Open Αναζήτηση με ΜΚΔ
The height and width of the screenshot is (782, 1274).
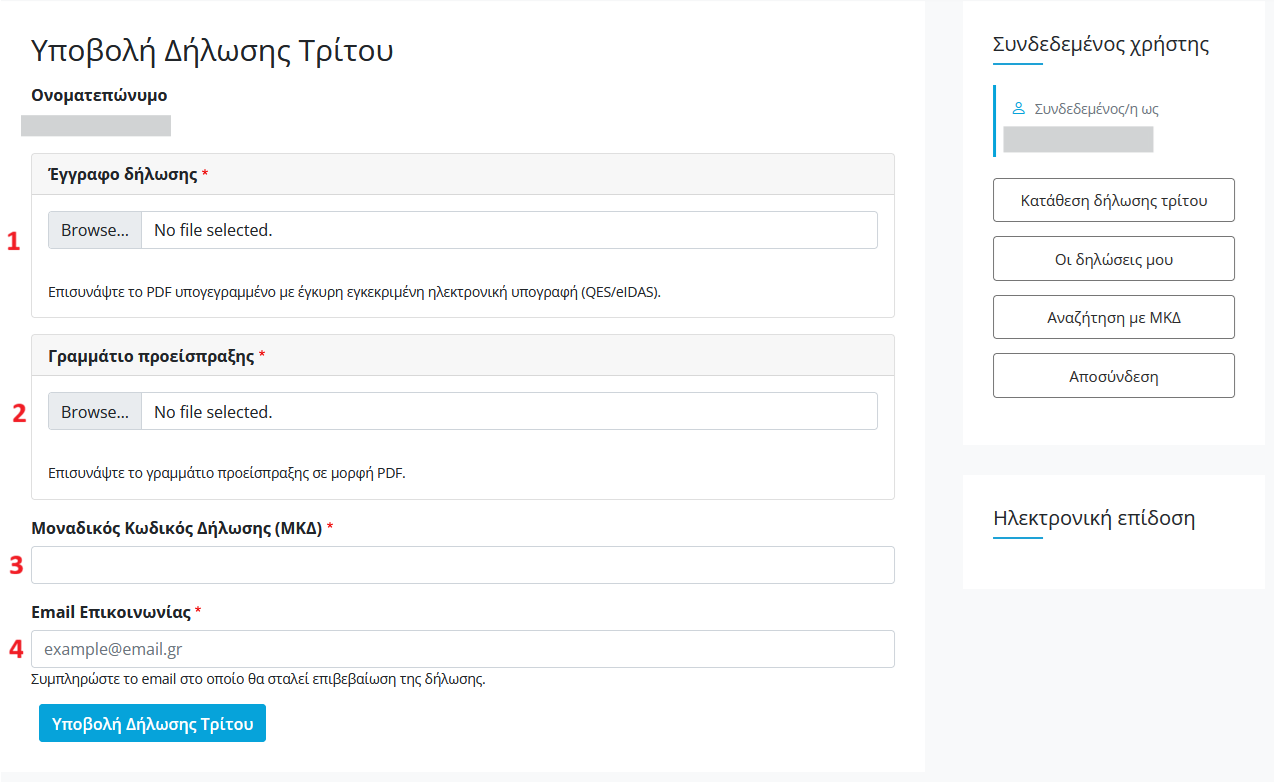click(1114, 318)
